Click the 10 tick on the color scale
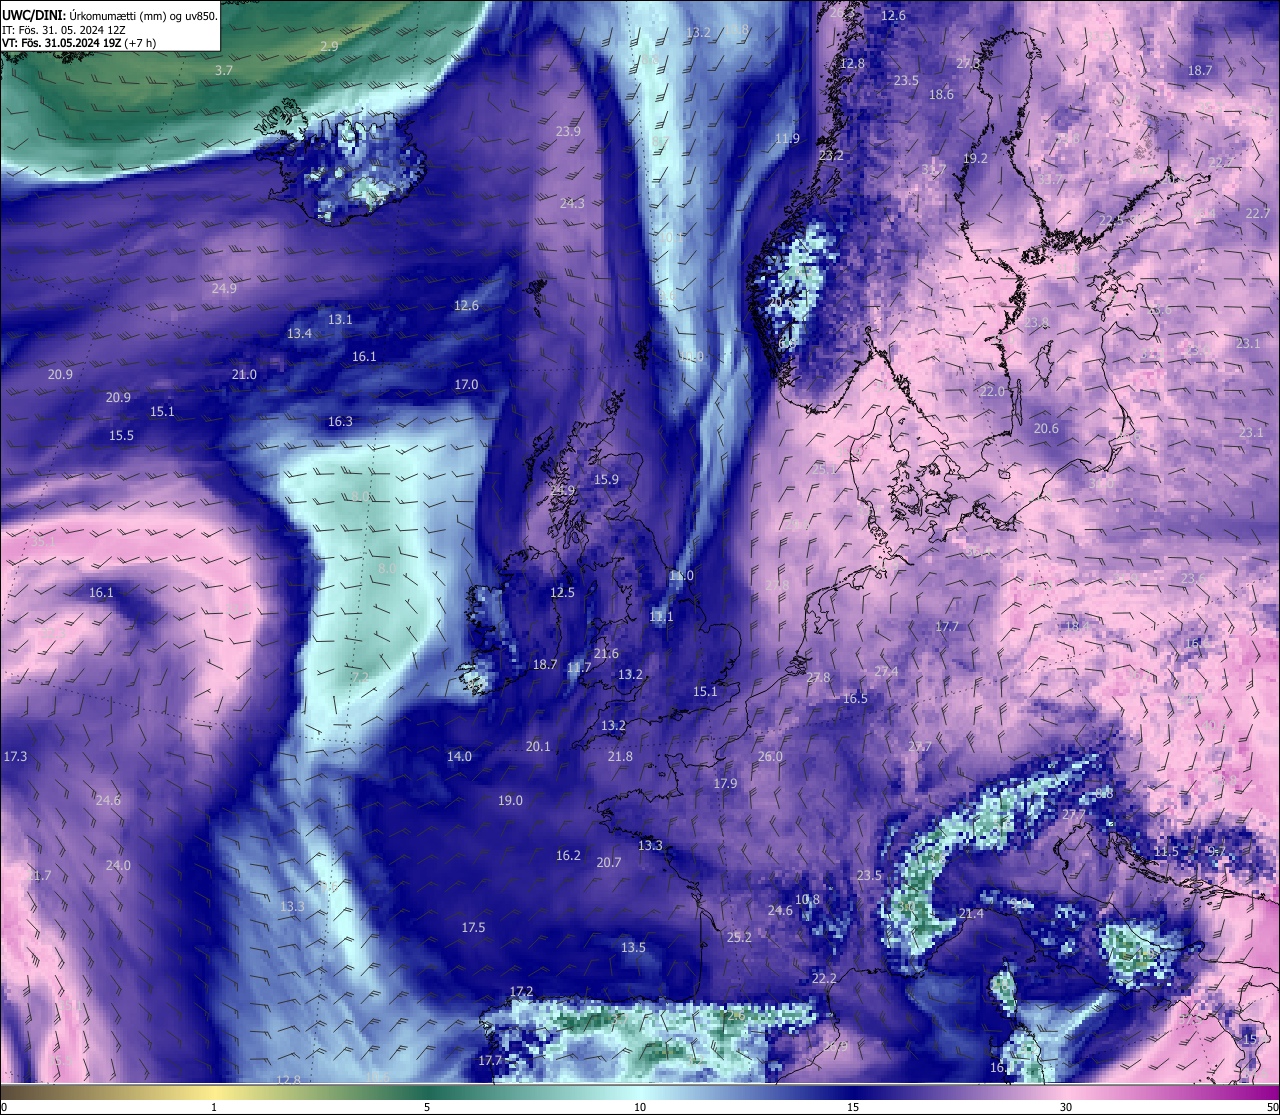 tap(640, 1107)
